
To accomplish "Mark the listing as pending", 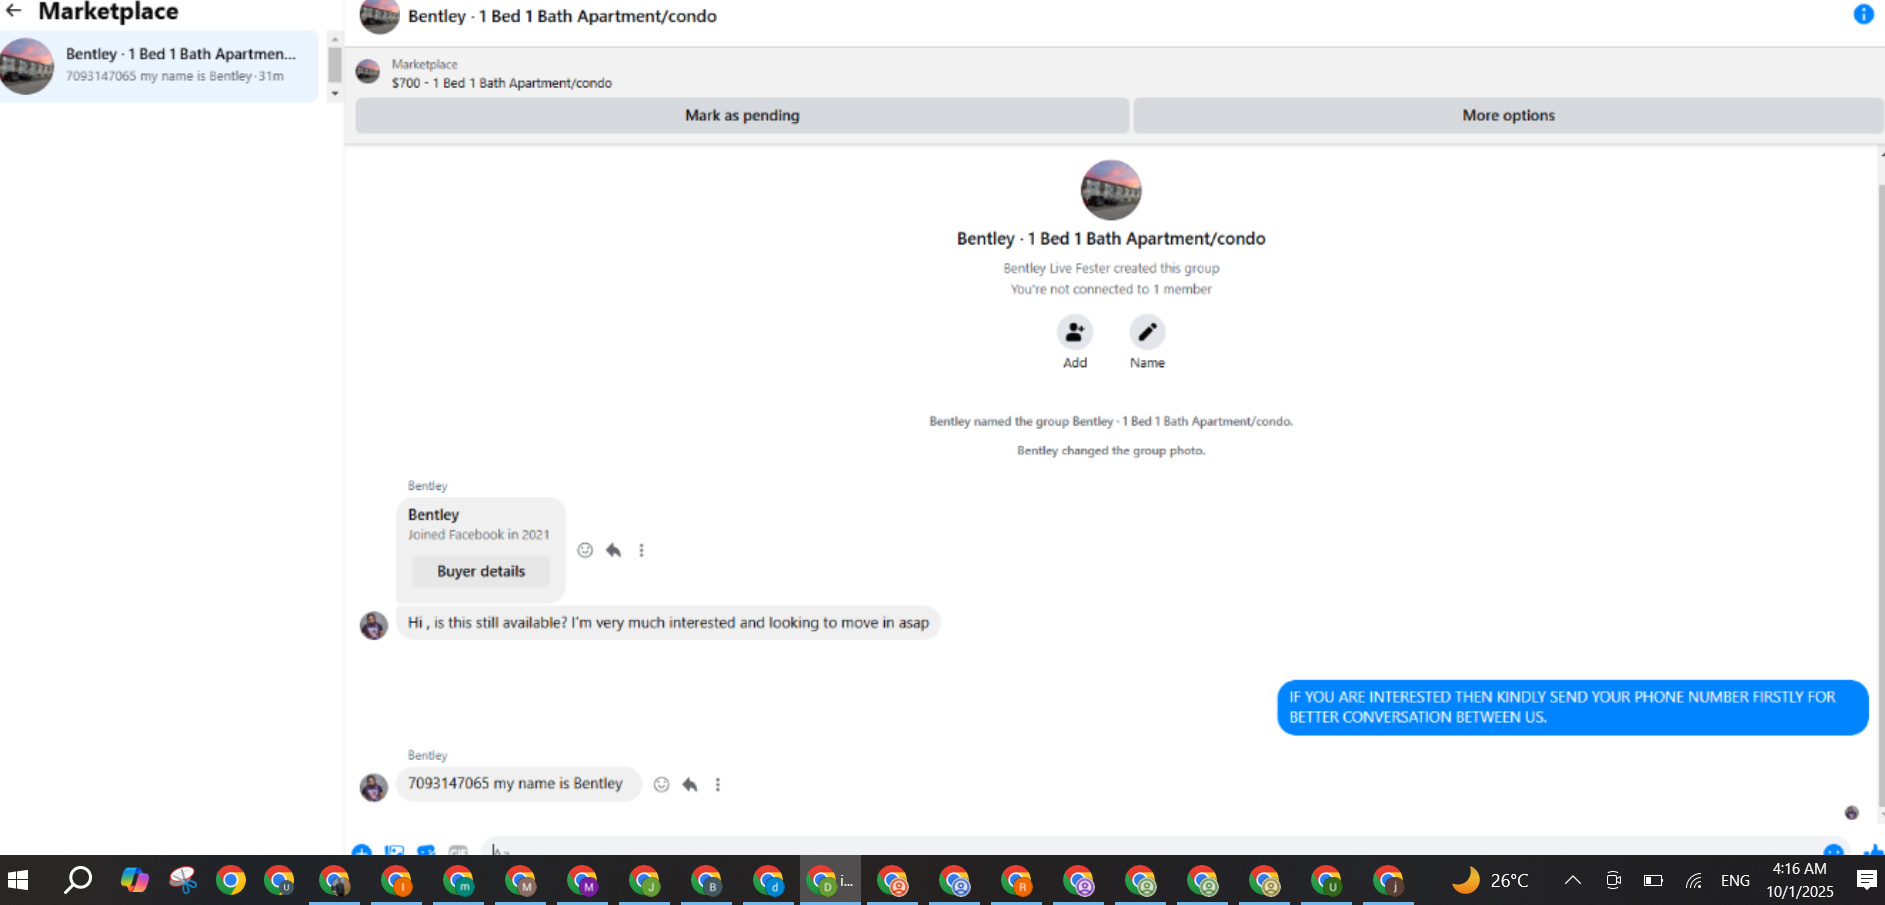I will [x=742, y=115].
